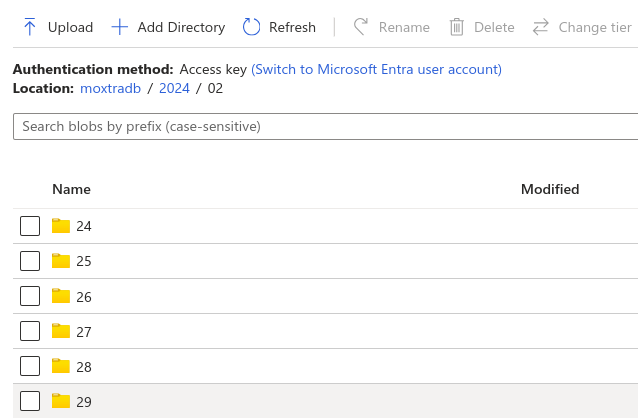Click the Change tier arrows icon
Image resolution: width=638 pixels, height=418 pixels.
click(x=541, y=27)
